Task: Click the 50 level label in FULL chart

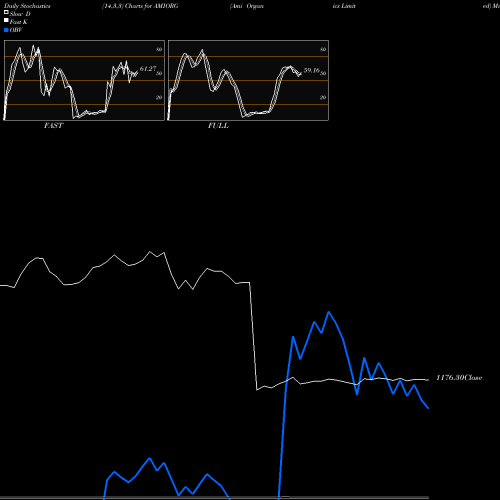Action: pyautogui.click(x=323, y=73)
